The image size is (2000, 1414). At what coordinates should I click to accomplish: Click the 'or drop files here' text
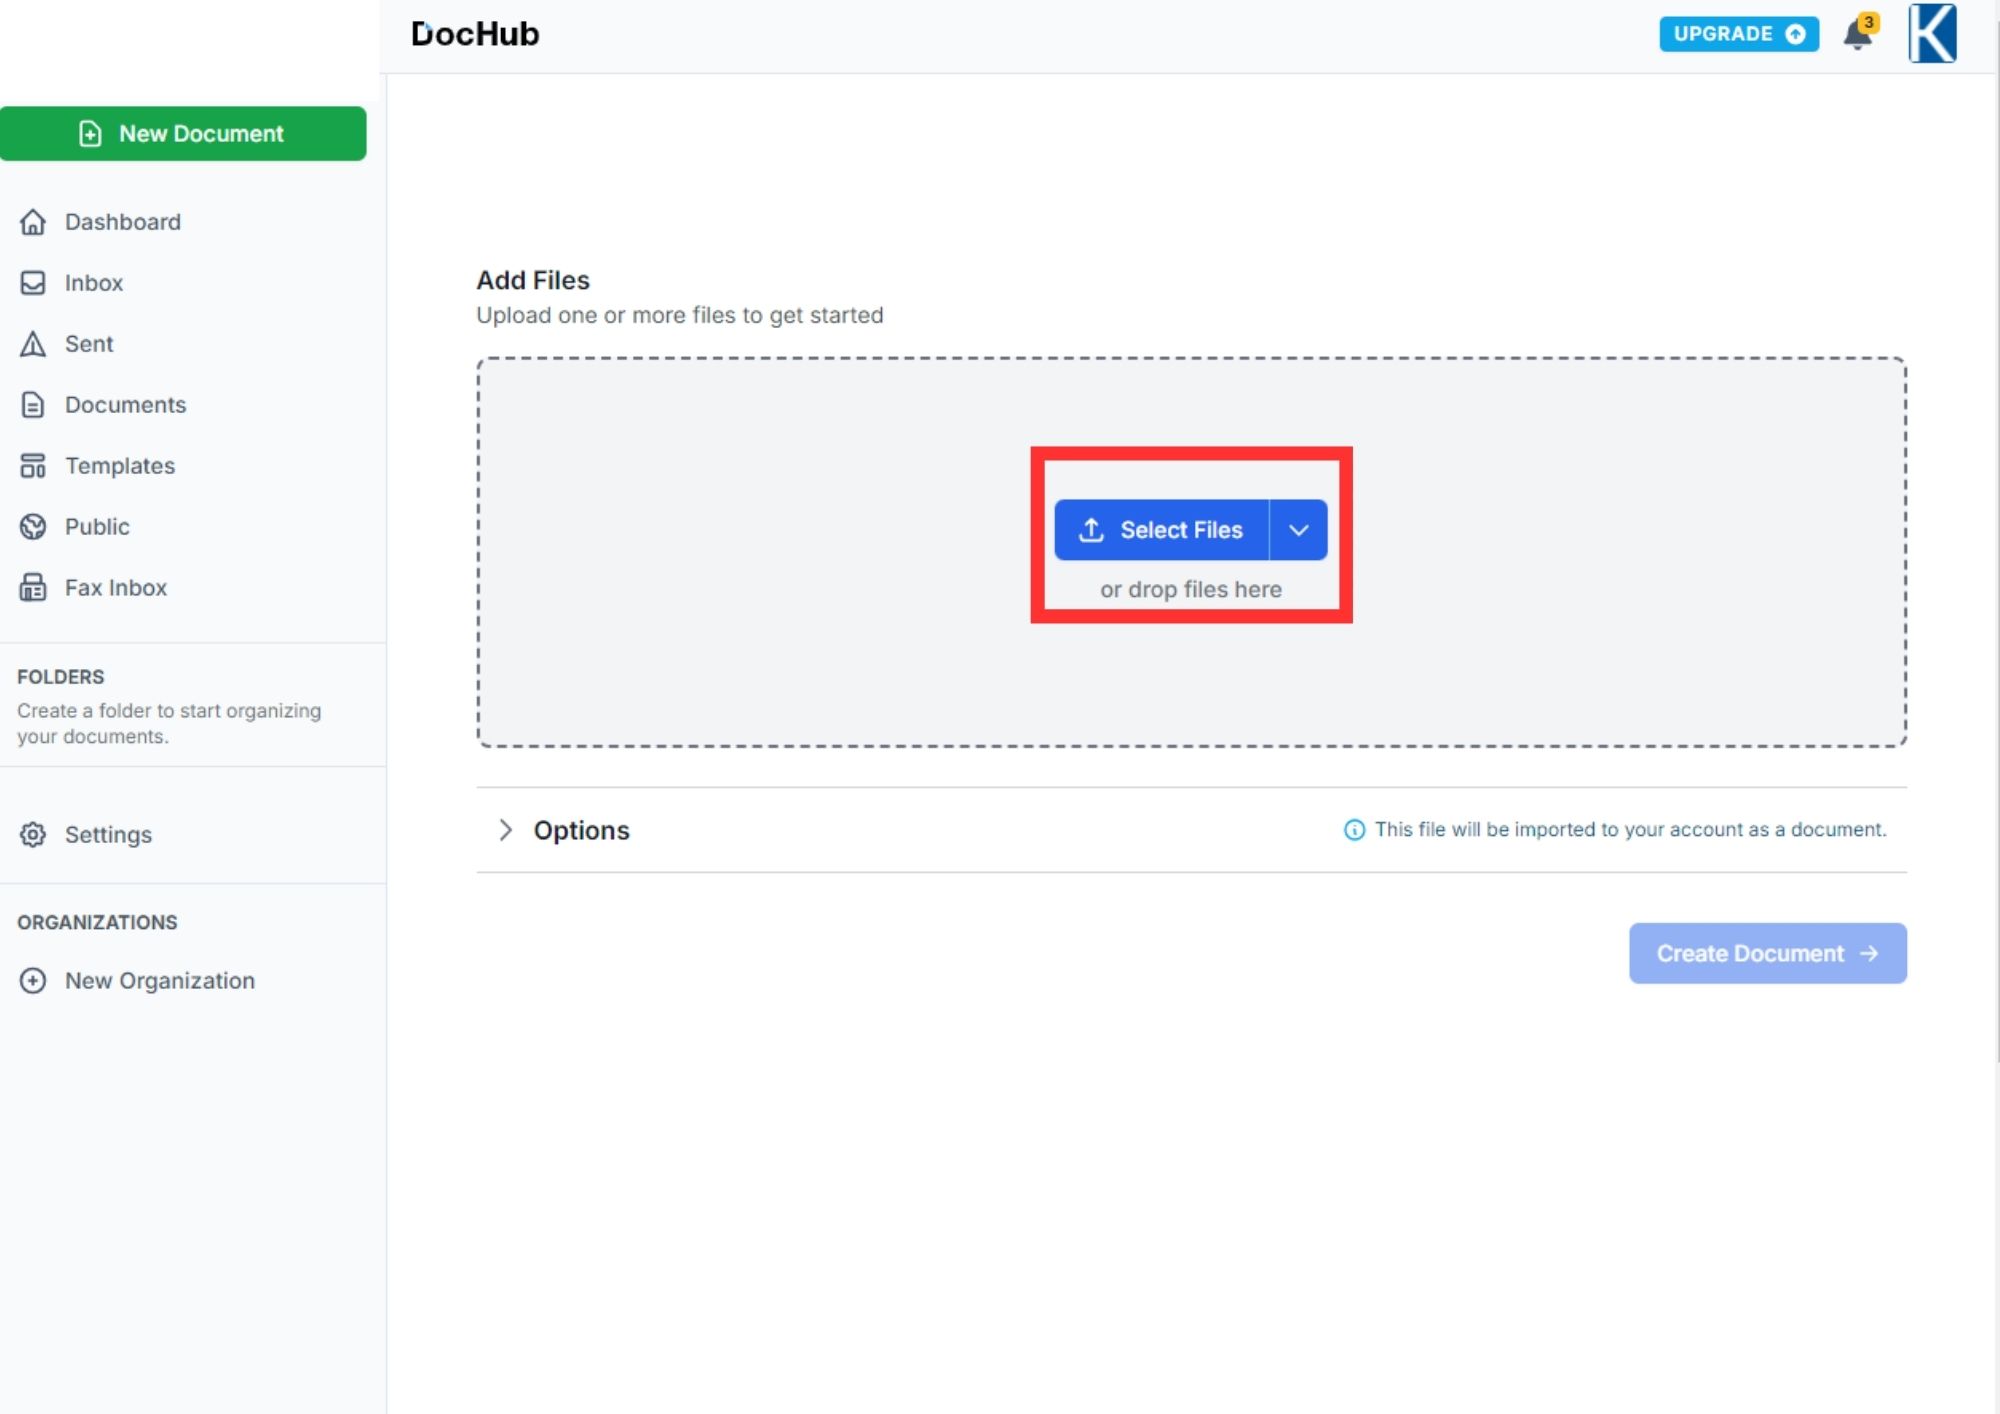1191,590
